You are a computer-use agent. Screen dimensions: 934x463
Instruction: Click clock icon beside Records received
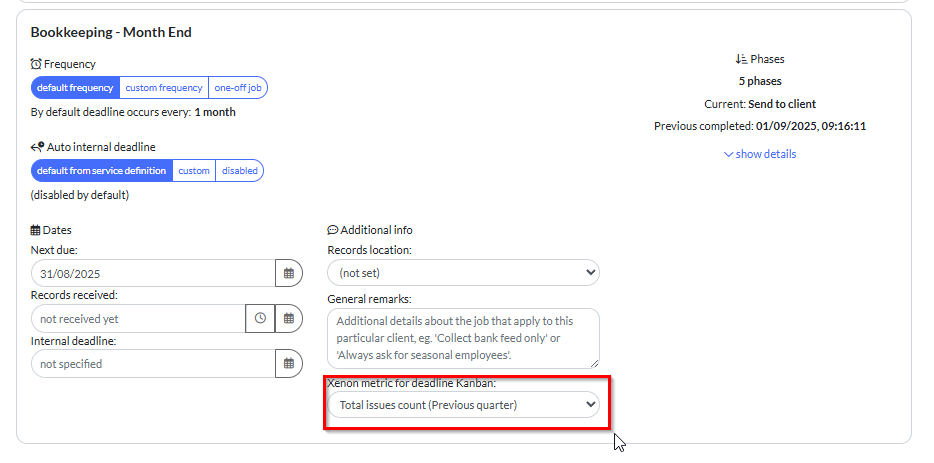pyautogui.click(x=260, y=318)
